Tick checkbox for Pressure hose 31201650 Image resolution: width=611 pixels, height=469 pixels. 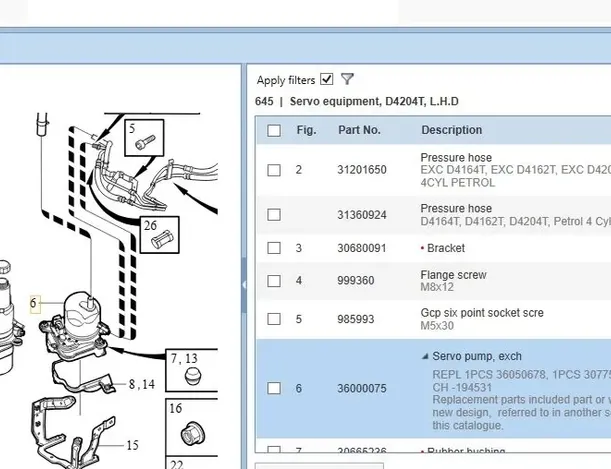(274, 170)
